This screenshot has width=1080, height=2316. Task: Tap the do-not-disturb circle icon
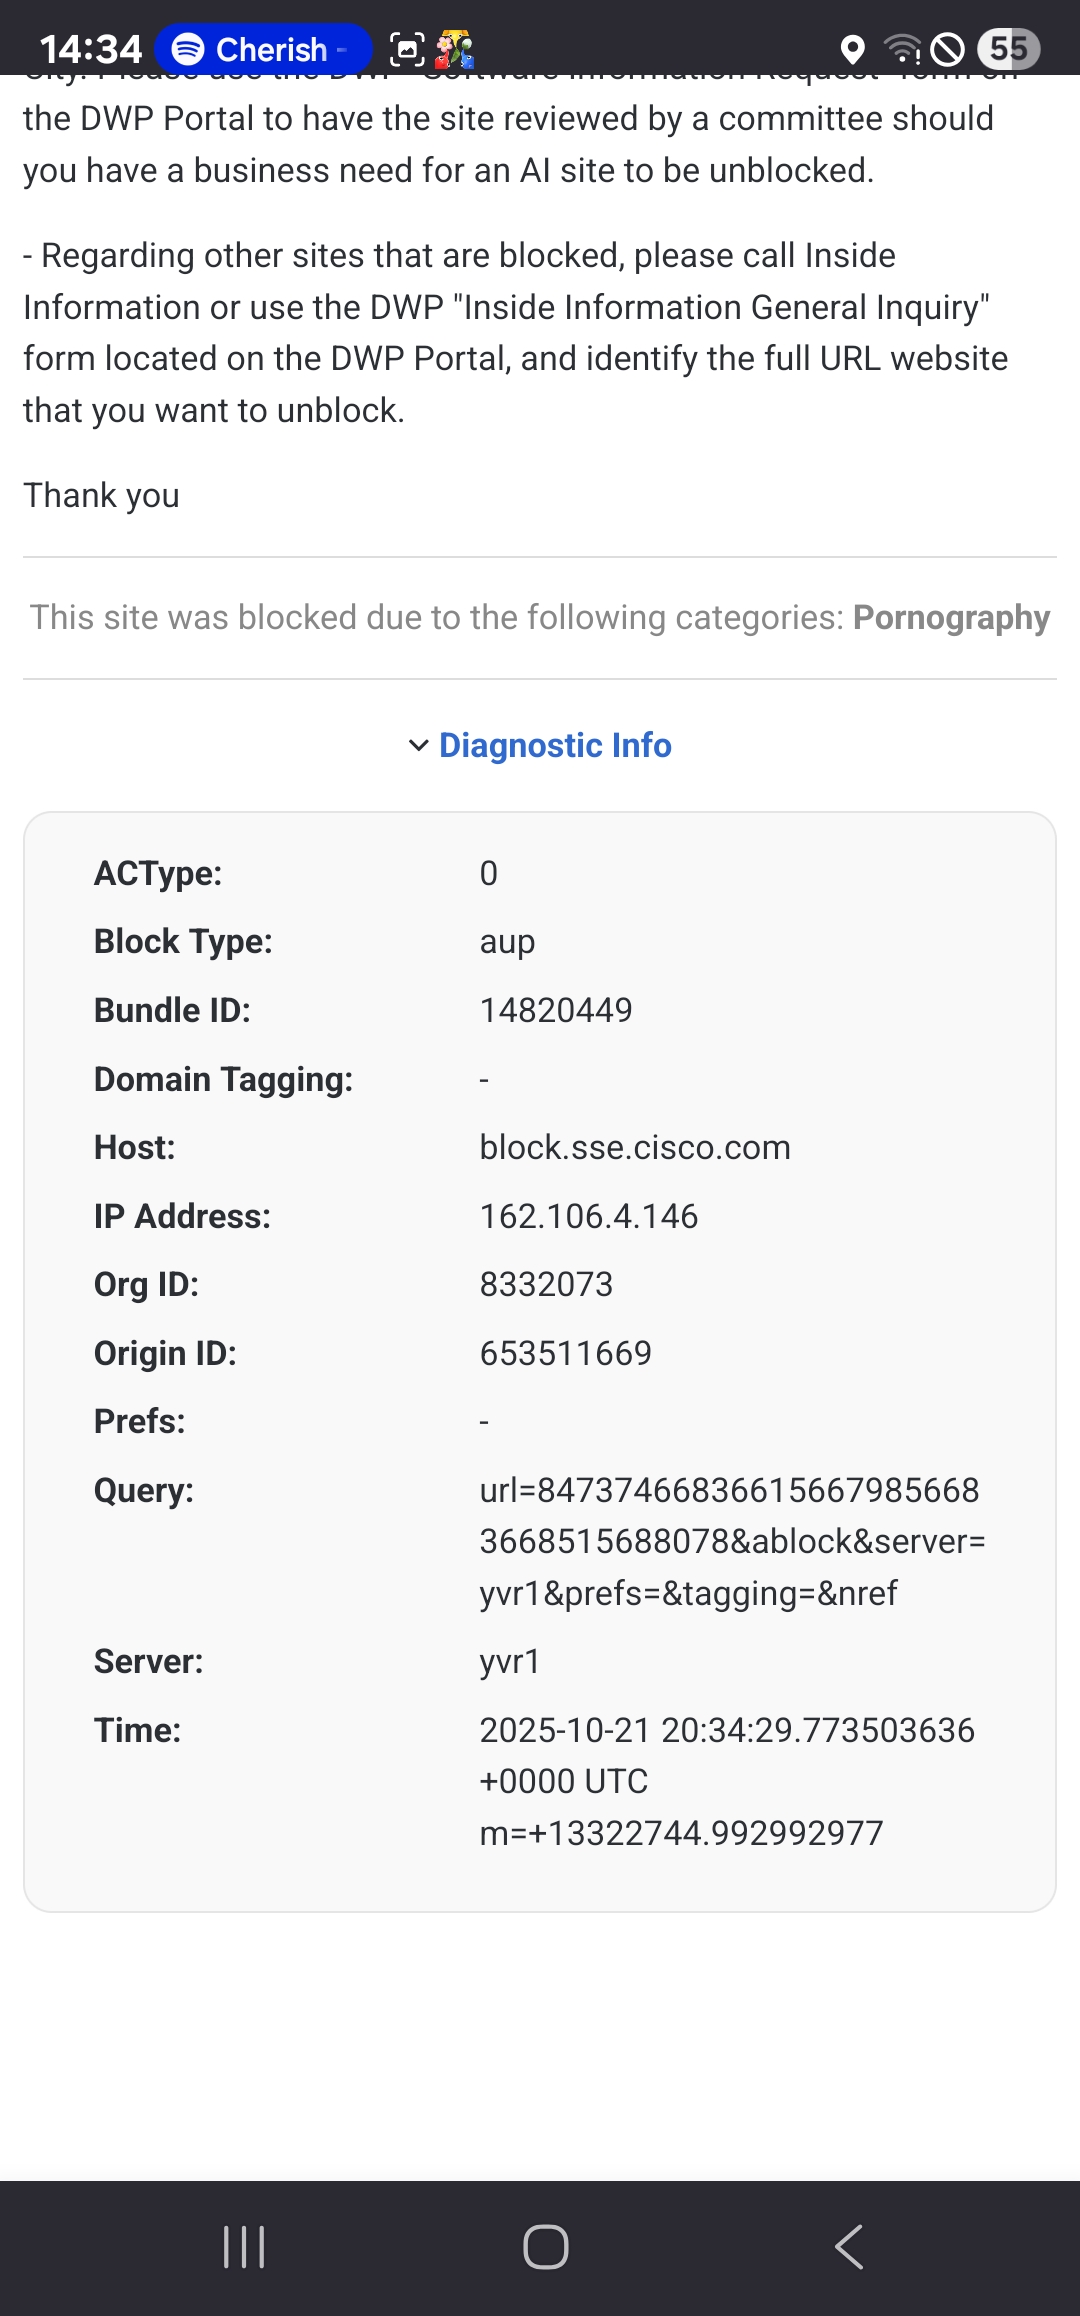coord(947,48)
